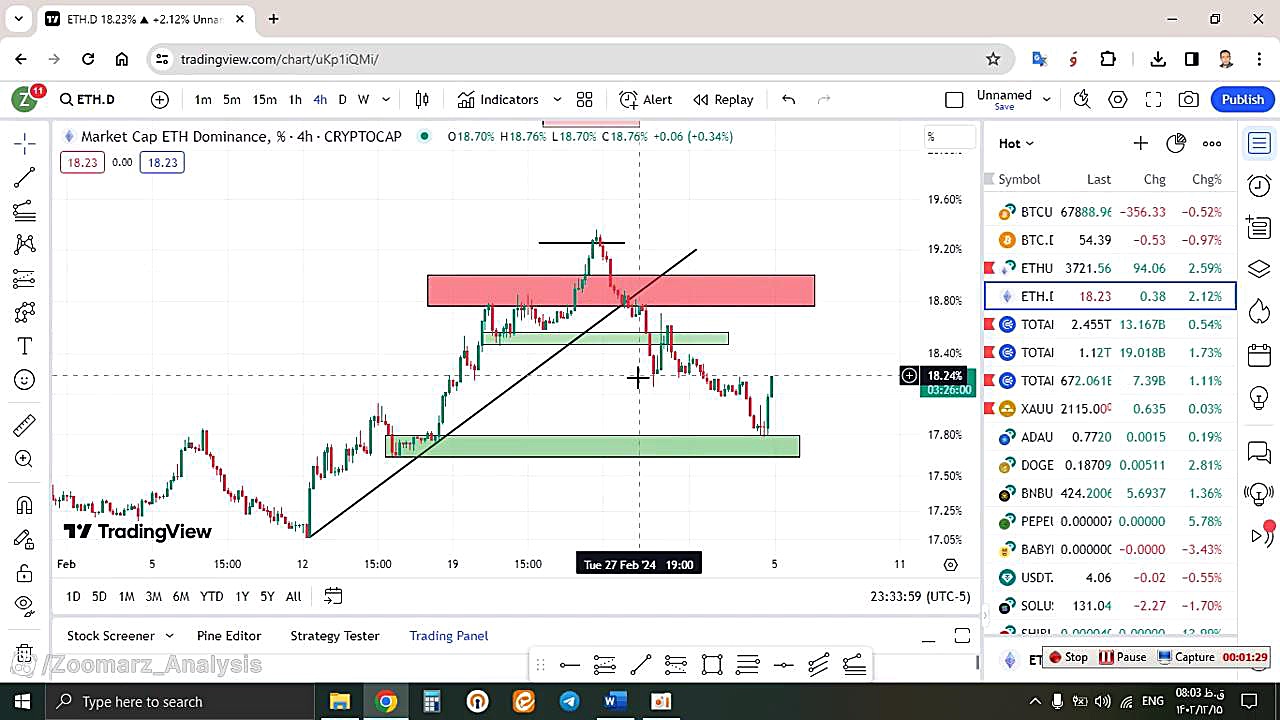
Task: Select the ruler measure tool
Action: click(25, 426)
